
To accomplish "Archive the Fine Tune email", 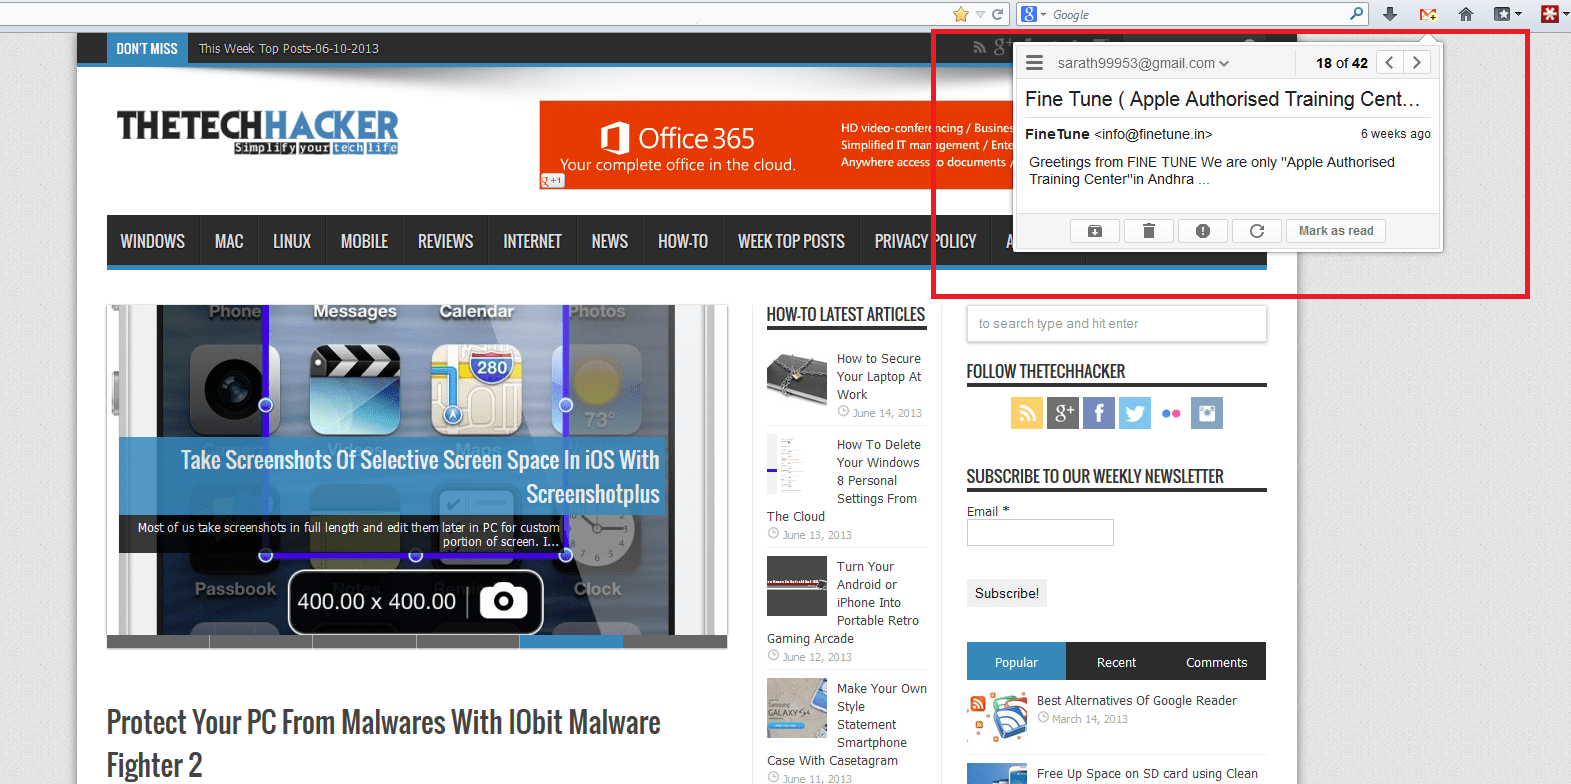I will (x=1095, y=231).
